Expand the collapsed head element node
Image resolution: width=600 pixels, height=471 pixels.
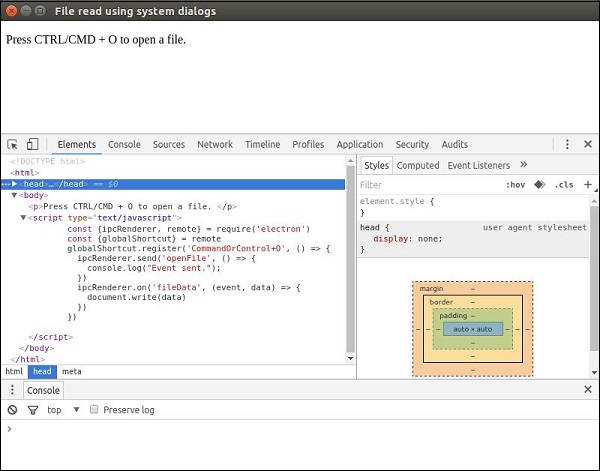tap(14, 184)
